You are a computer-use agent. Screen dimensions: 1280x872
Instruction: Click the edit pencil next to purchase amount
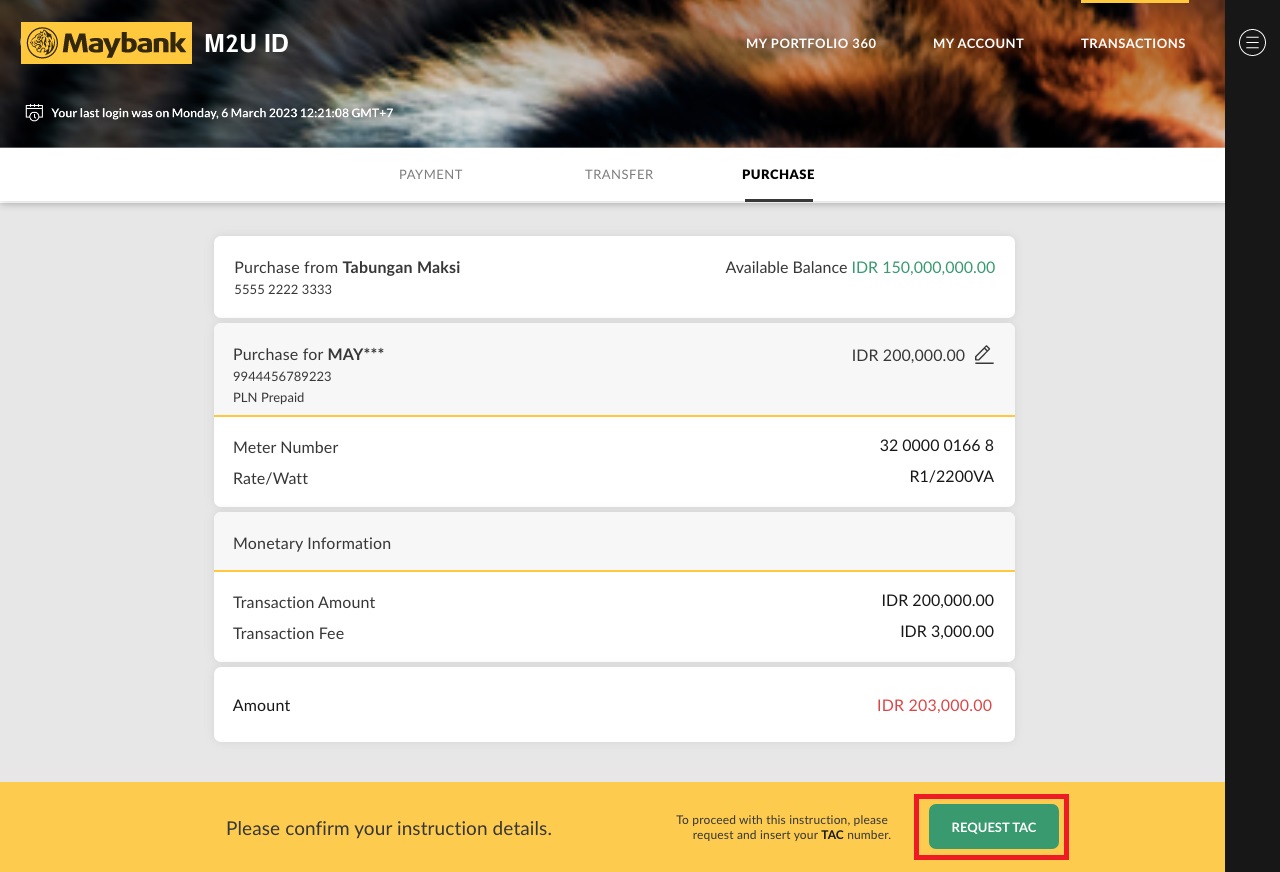[983, 354]
